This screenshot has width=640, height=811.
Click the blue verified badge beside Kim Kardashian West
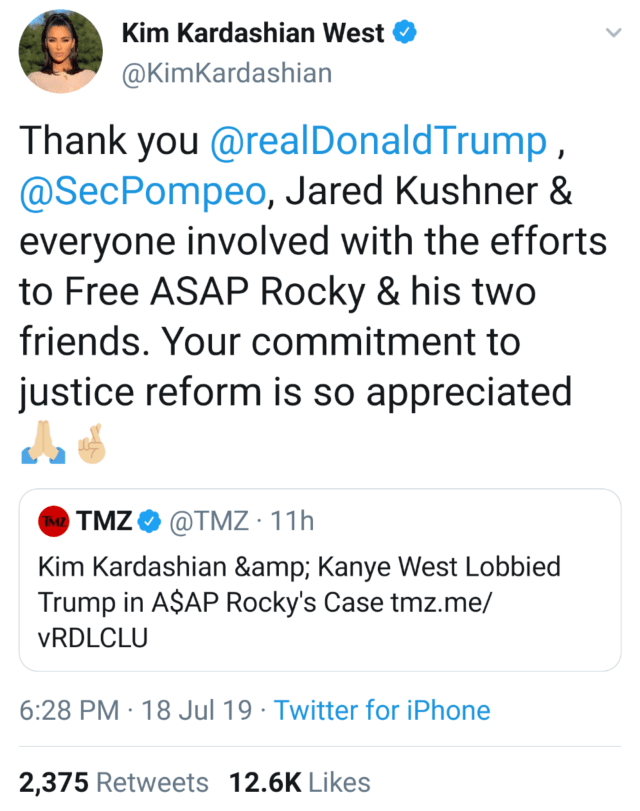(x=403, y=33)
